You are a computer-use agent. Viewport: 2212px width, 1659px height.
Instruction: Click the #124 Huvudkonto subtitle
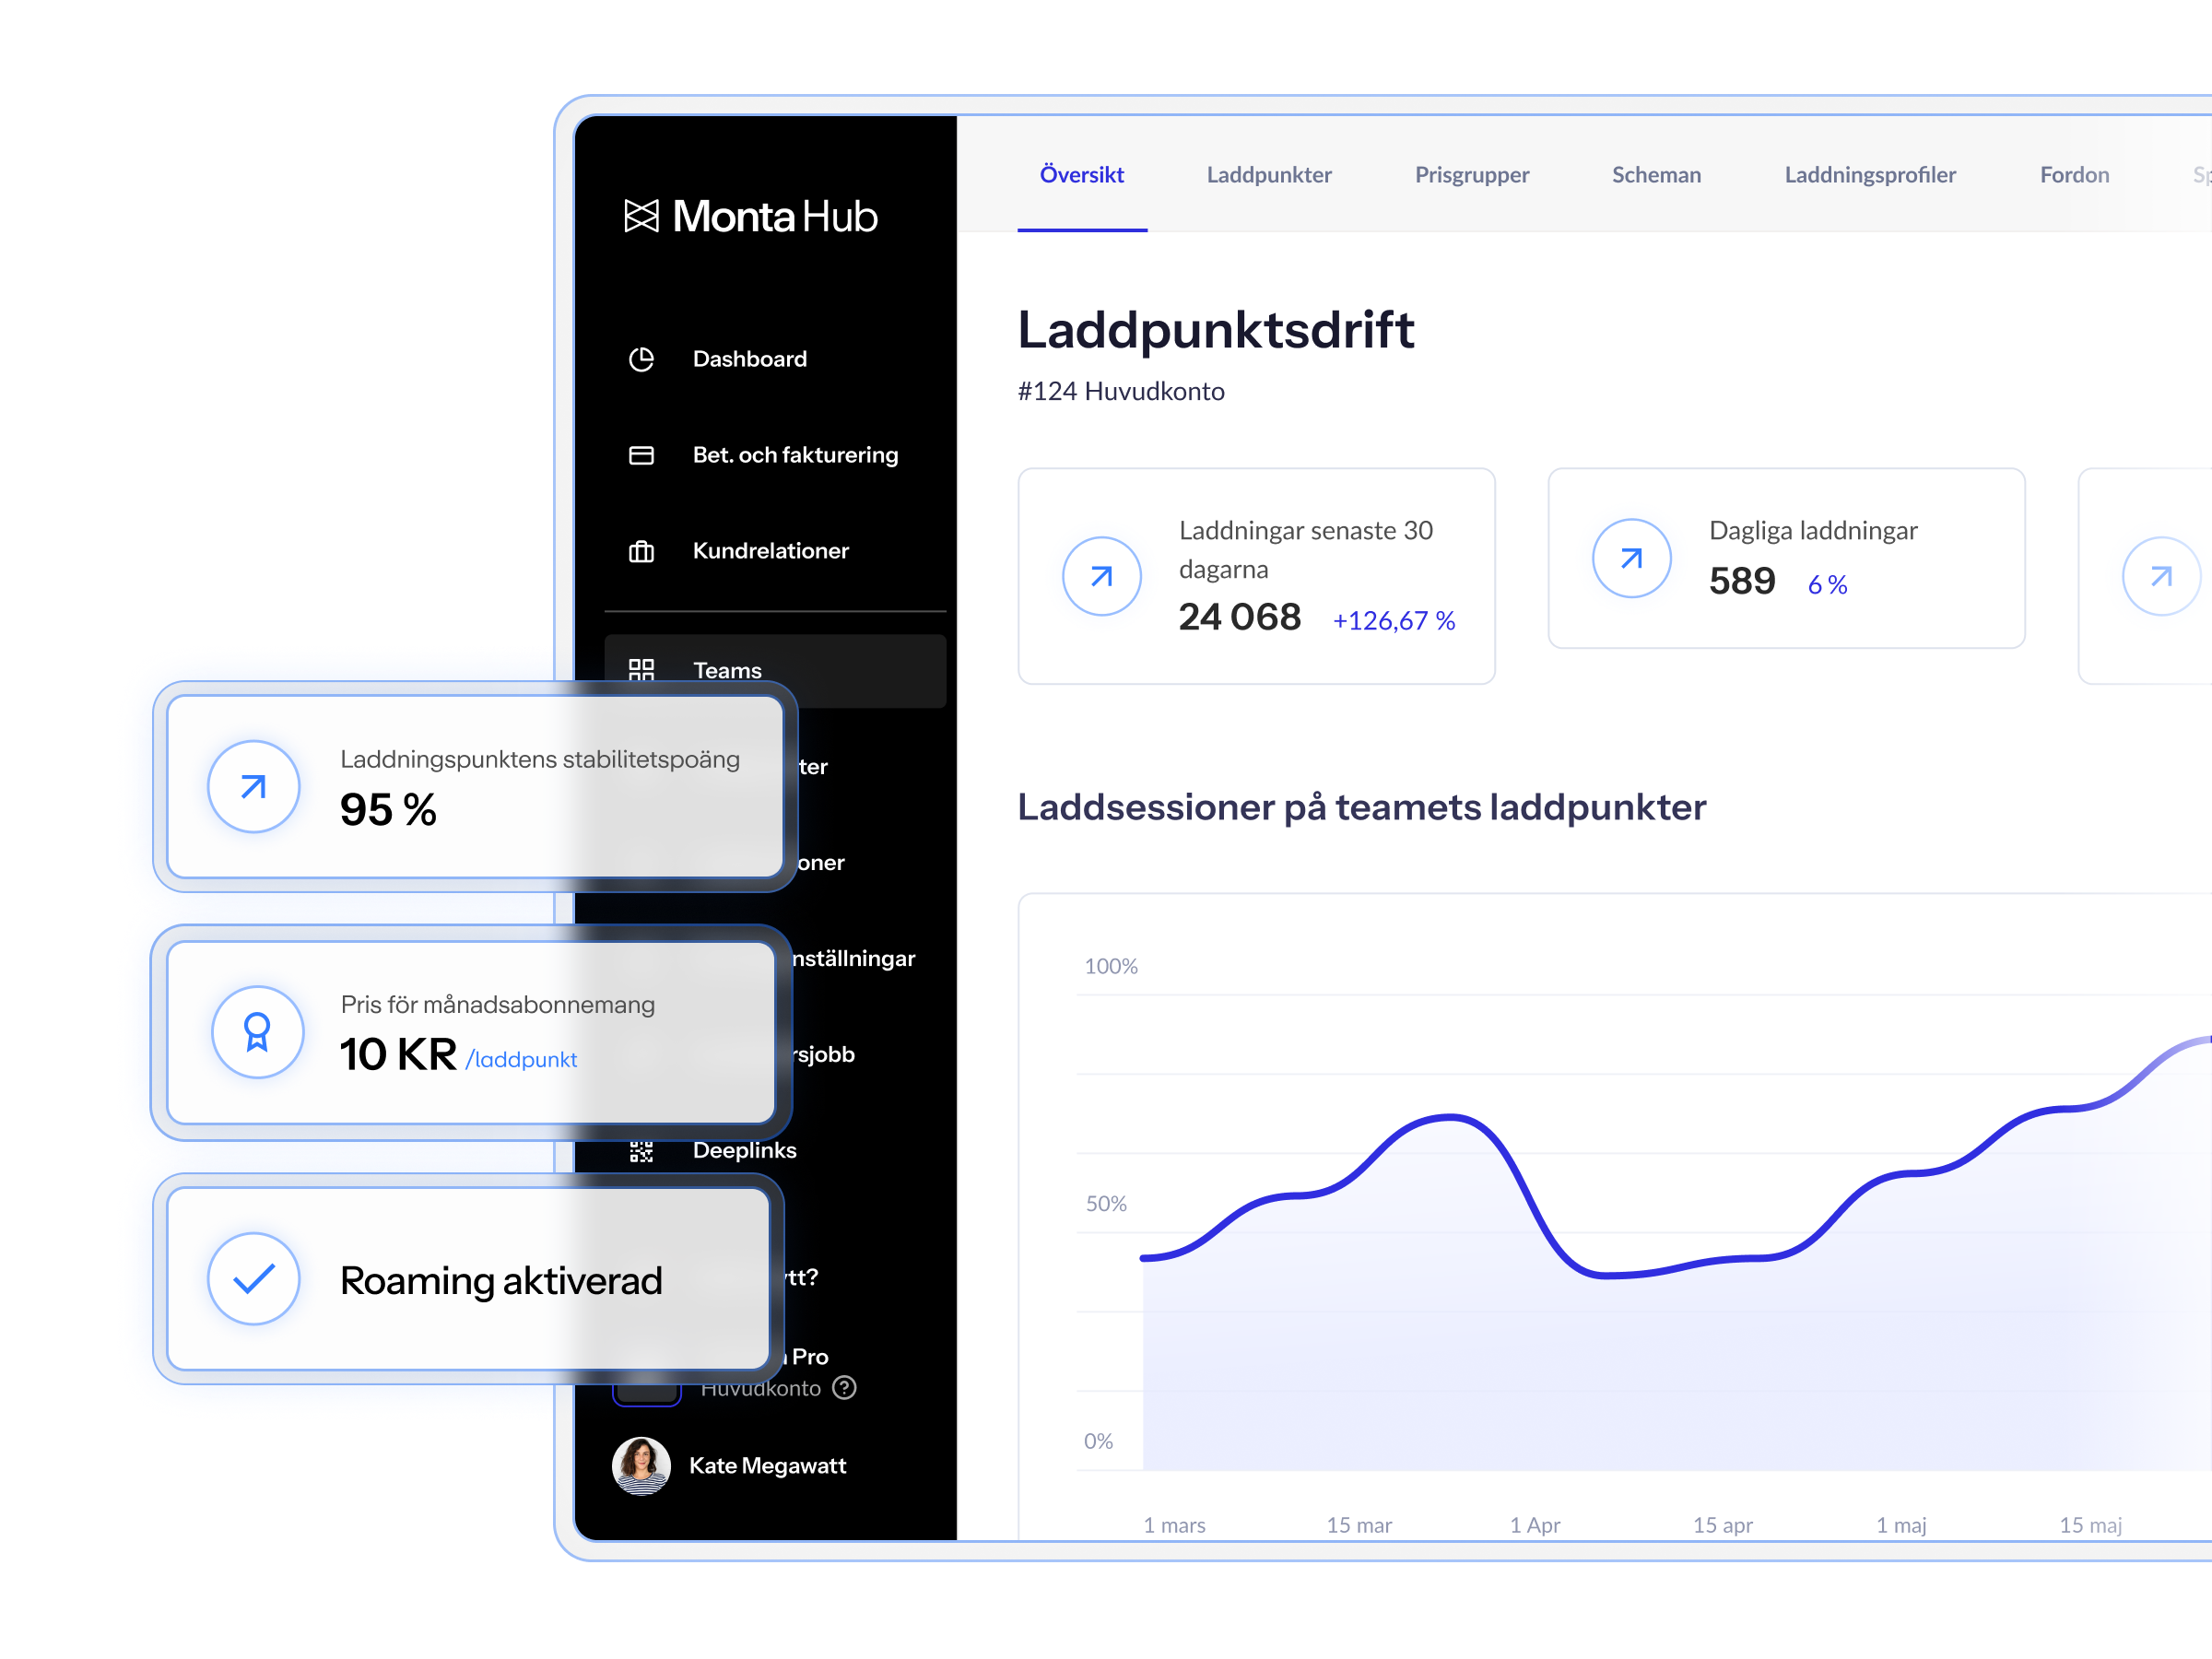pyautogui.click(x=1121, y=391)
